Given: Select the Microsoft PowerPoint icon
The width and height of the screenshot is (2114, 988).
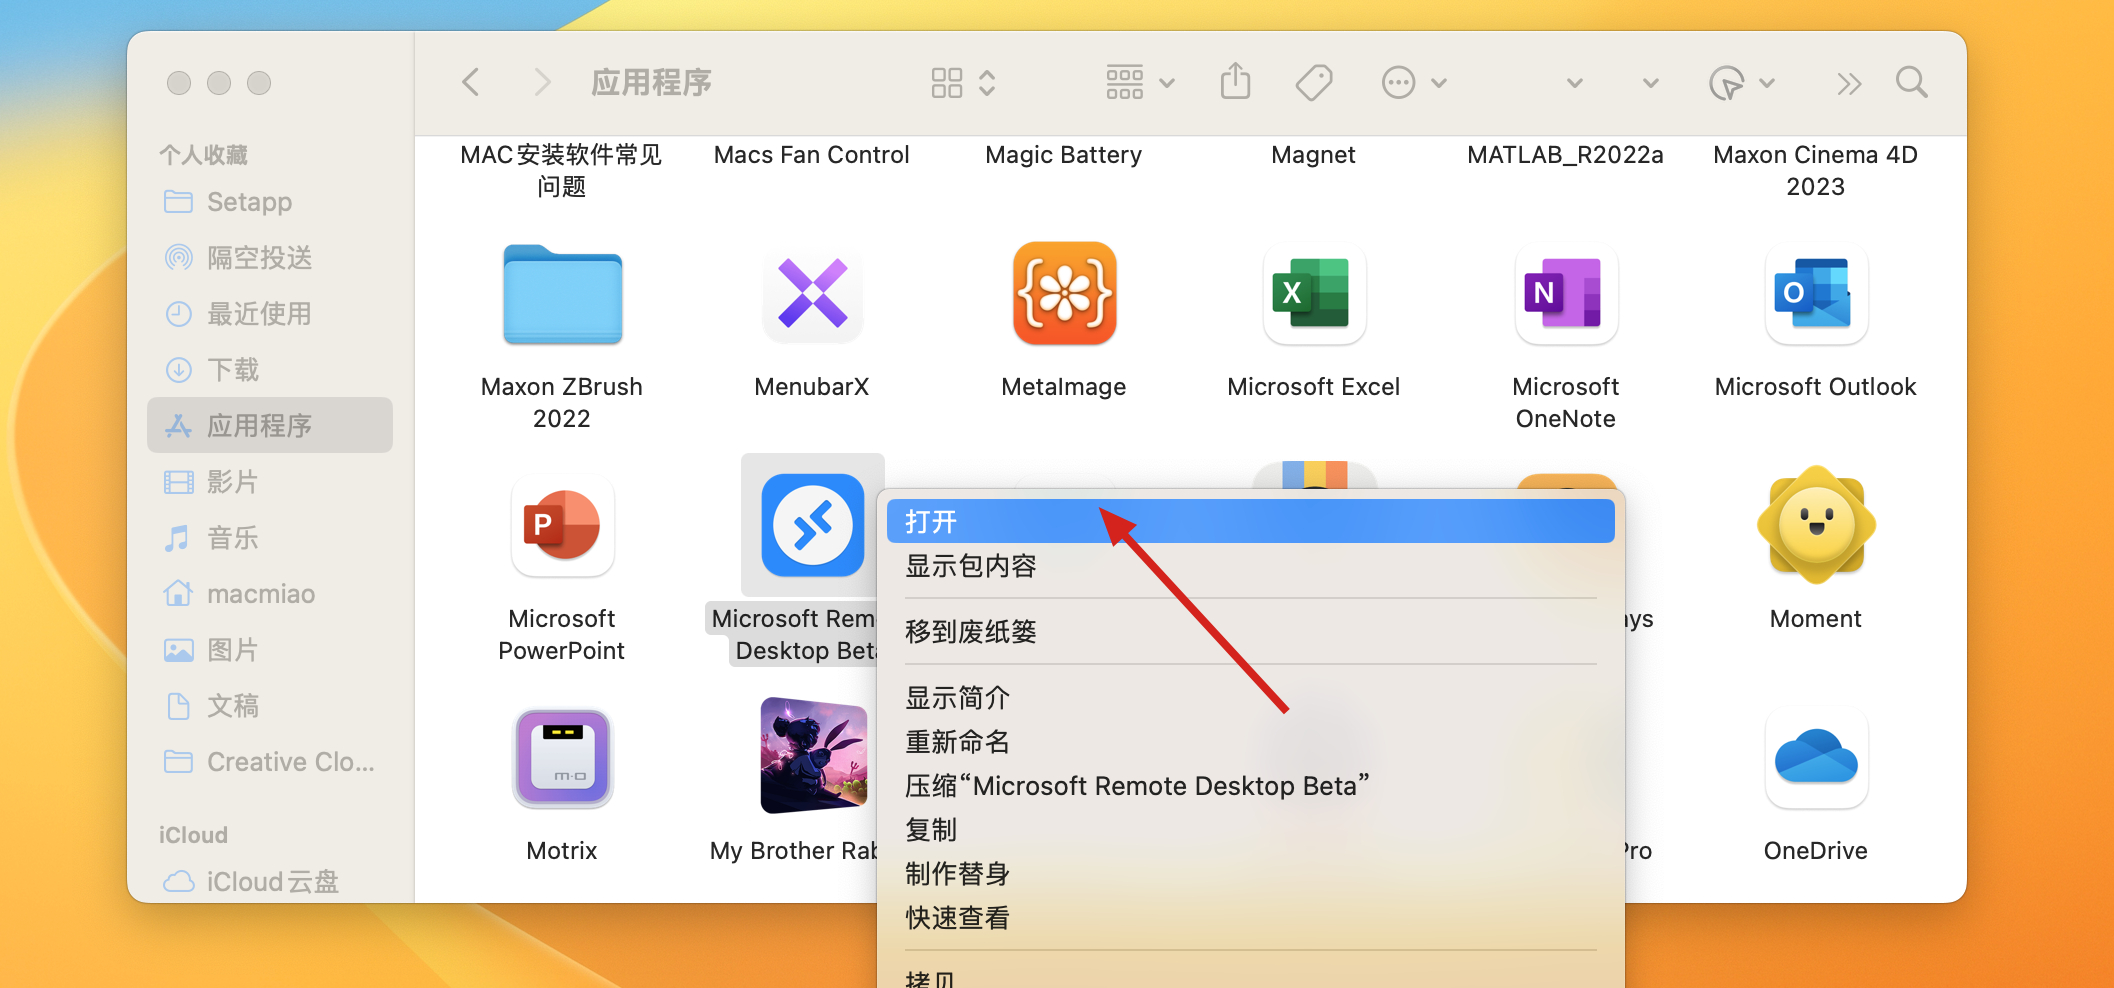Looking at the screenshot, I should [562, 526].
